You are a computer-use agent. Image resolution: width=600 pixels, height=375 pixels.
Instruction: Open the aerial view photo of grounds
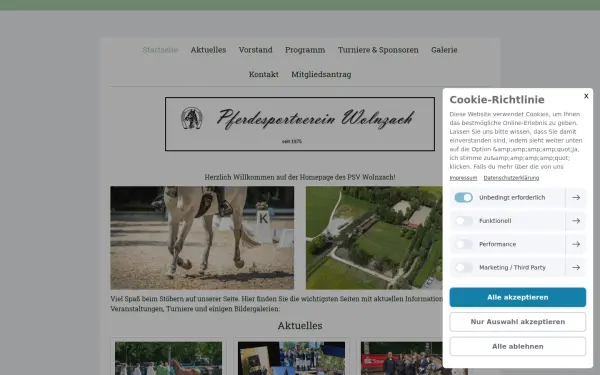tap(374, 238)
